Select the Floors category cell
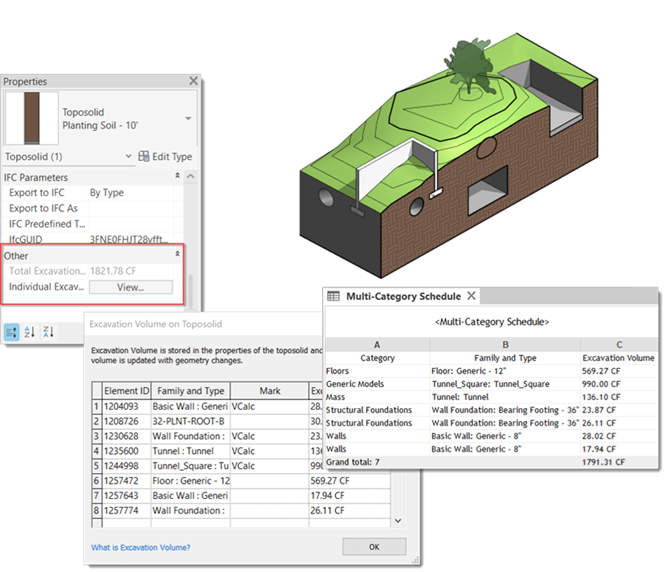 (377, 371)
